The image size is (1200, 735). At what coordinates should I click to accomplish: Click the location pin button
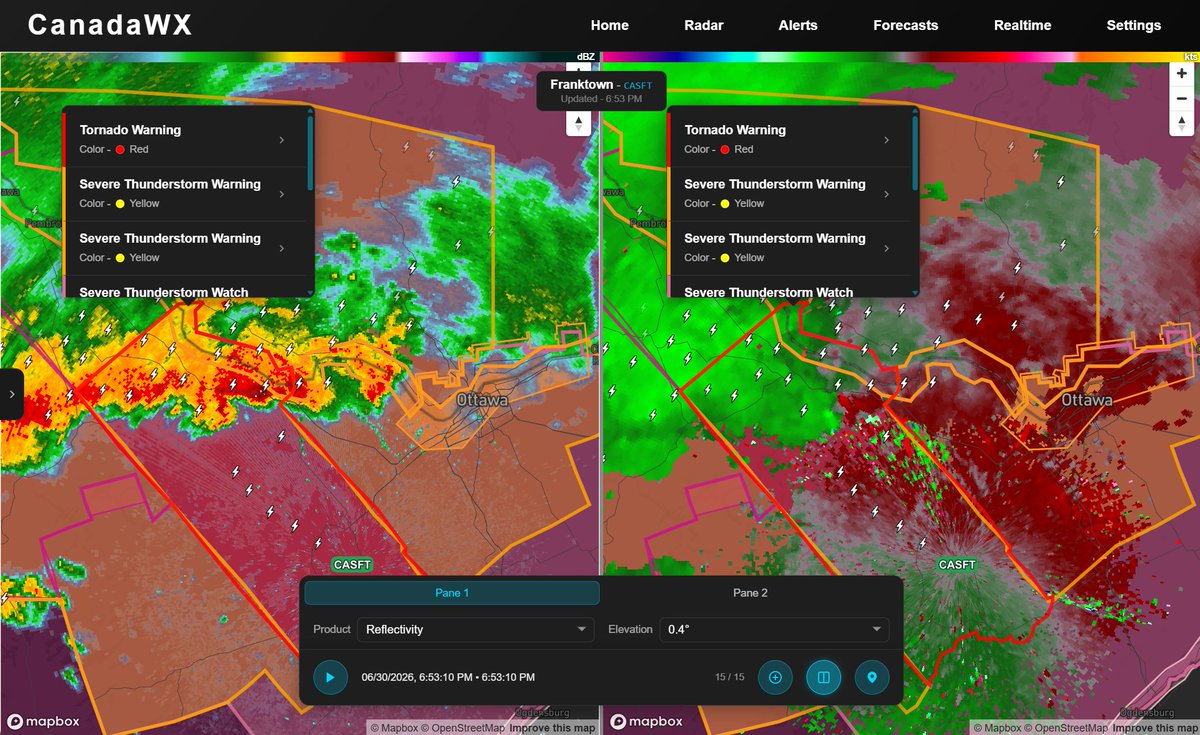pos(872,677)
